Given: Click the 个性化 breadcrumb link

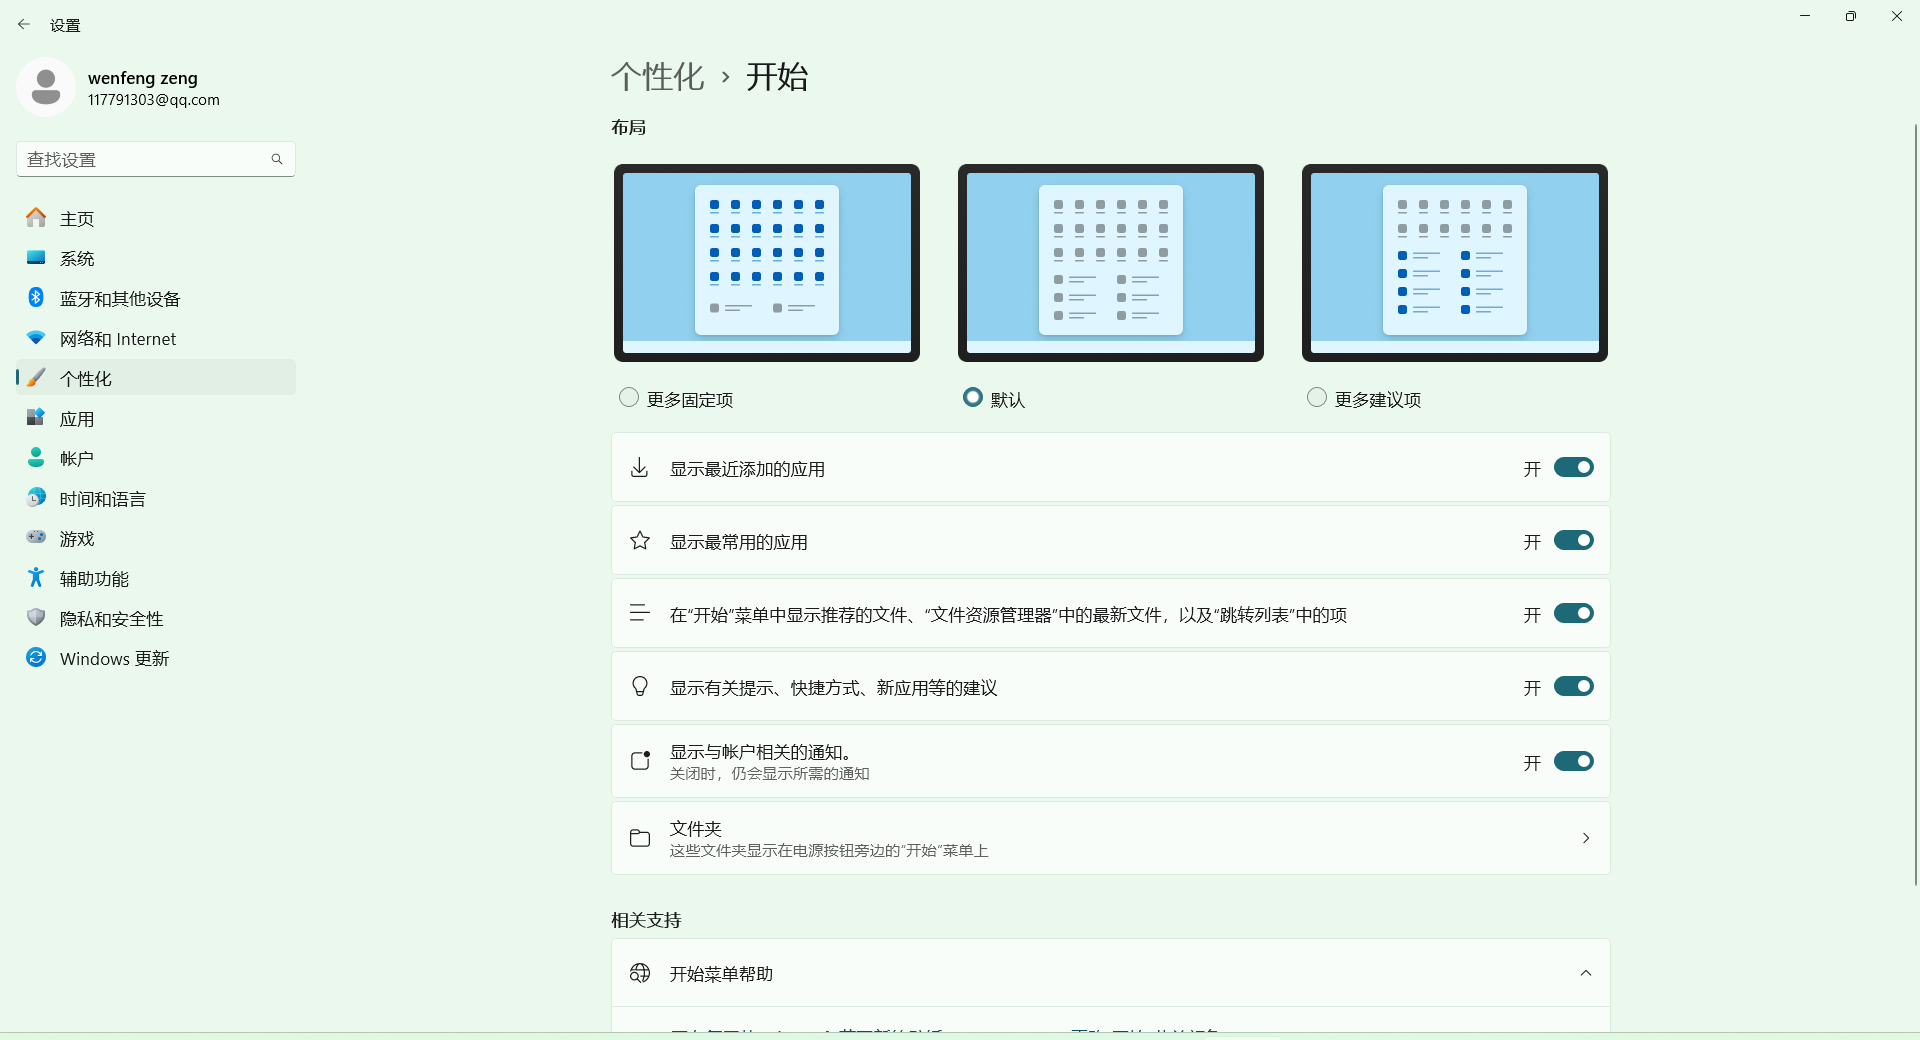Looking at the screenshot, I should click(658, 77).
